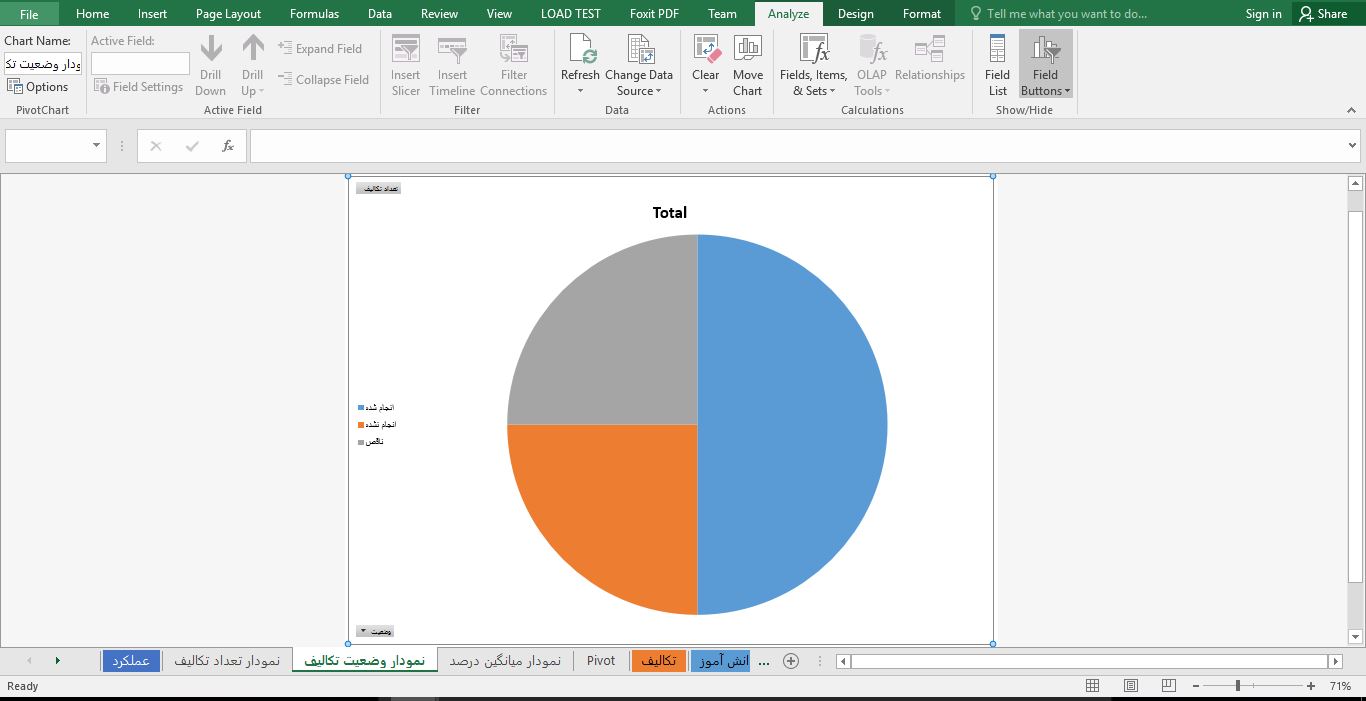Open the نمودار تعداد تکالیف sheet tab
This screenshot has height=701, width=1366.
[227, 661]
